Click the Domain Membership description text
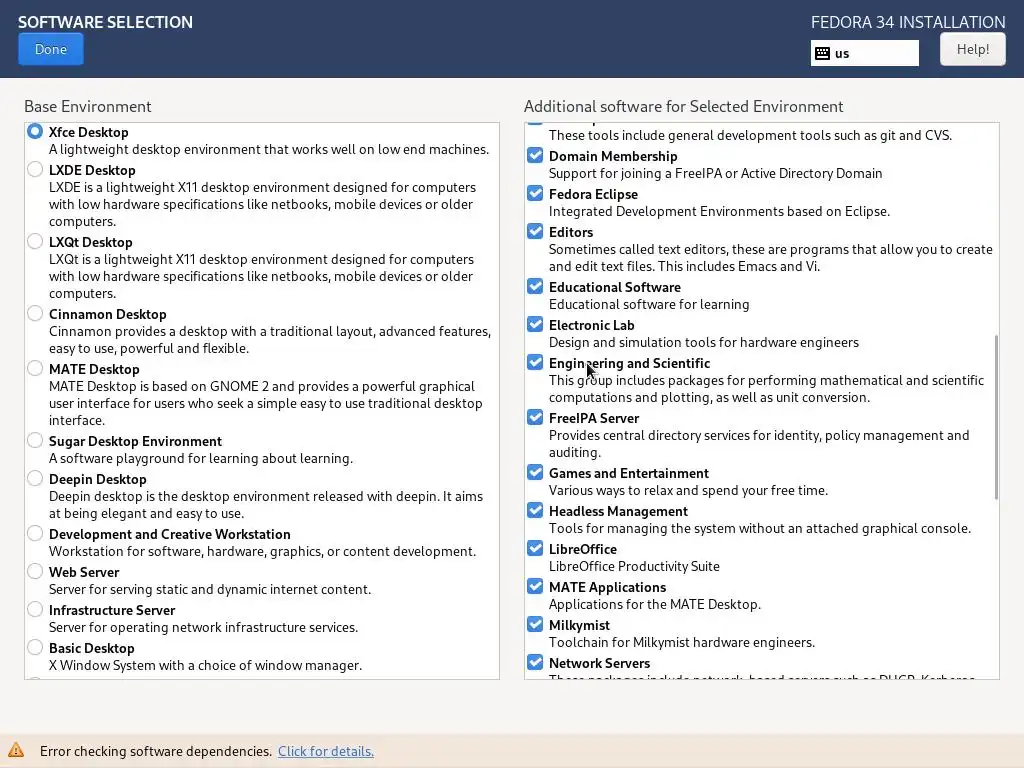This screenshot has width=1024, height=768. tap(715, 173)
